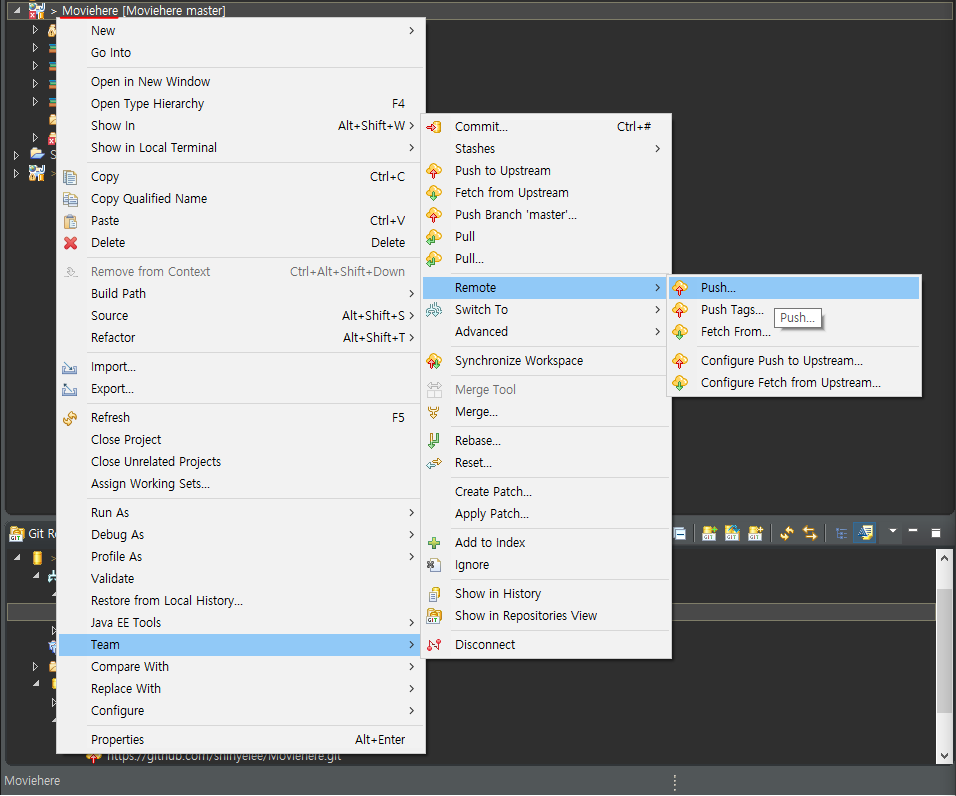
Task: Click the Disconnect icon
Action: [433, 645]
